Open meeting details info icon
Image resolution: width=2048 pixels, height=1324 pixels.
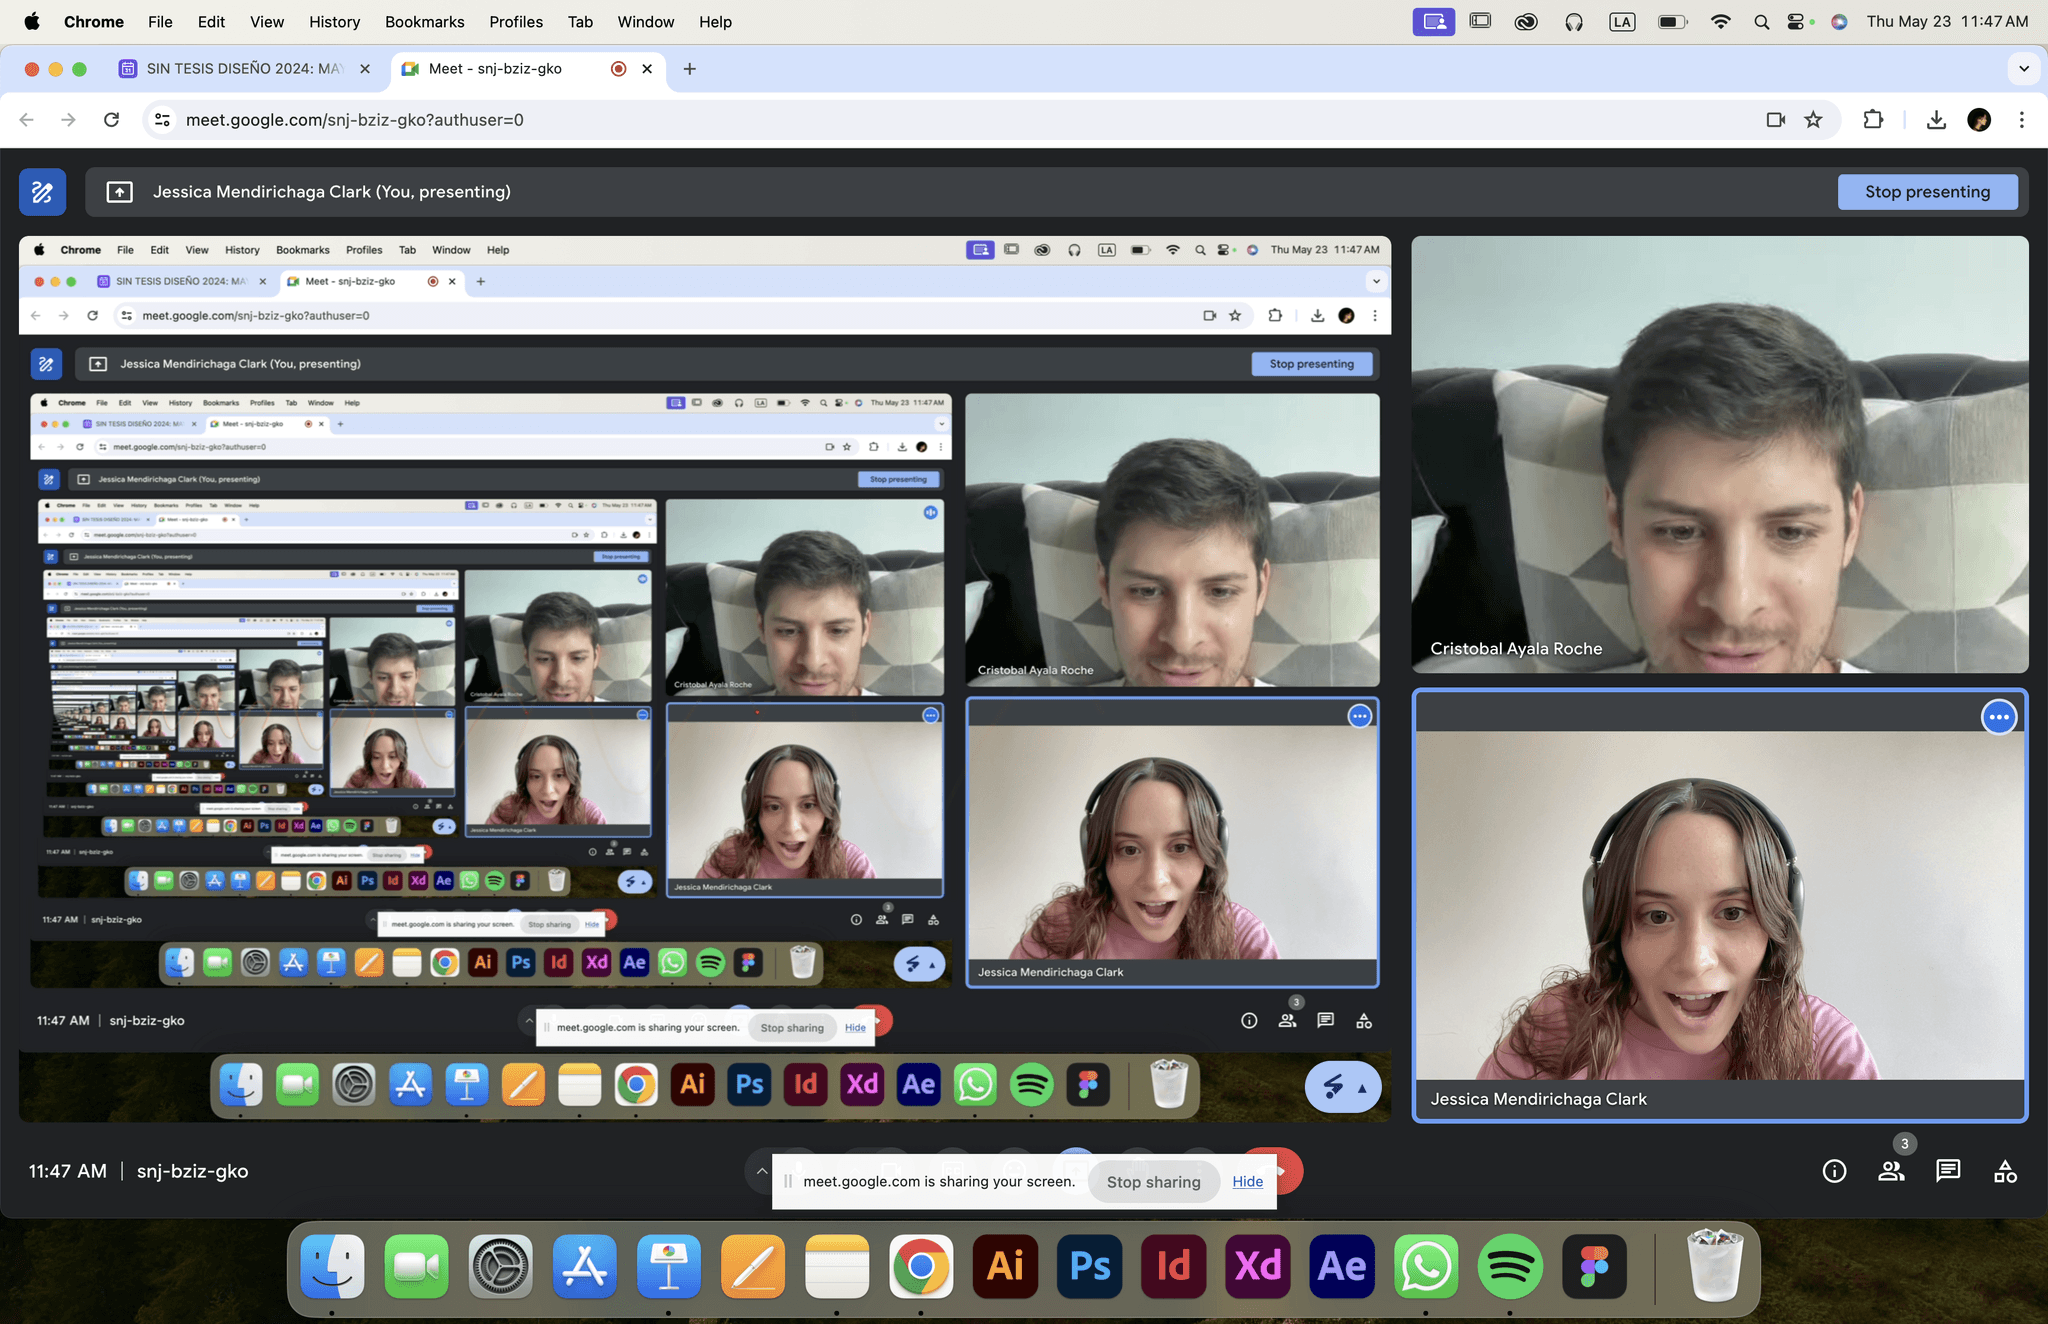1834,1171
